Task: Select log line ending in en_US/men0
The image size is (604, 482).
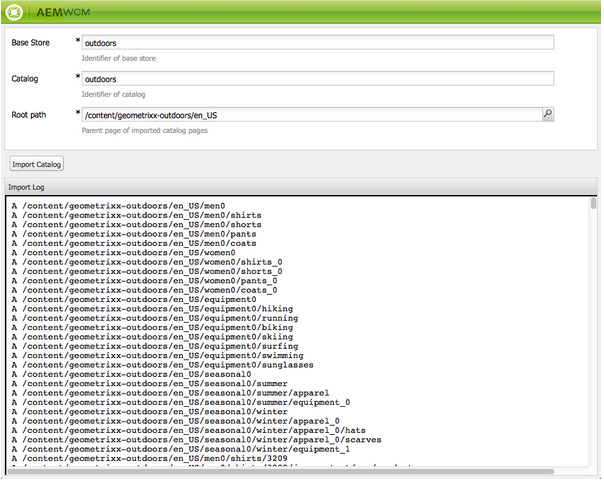Action: click(118, 206)
